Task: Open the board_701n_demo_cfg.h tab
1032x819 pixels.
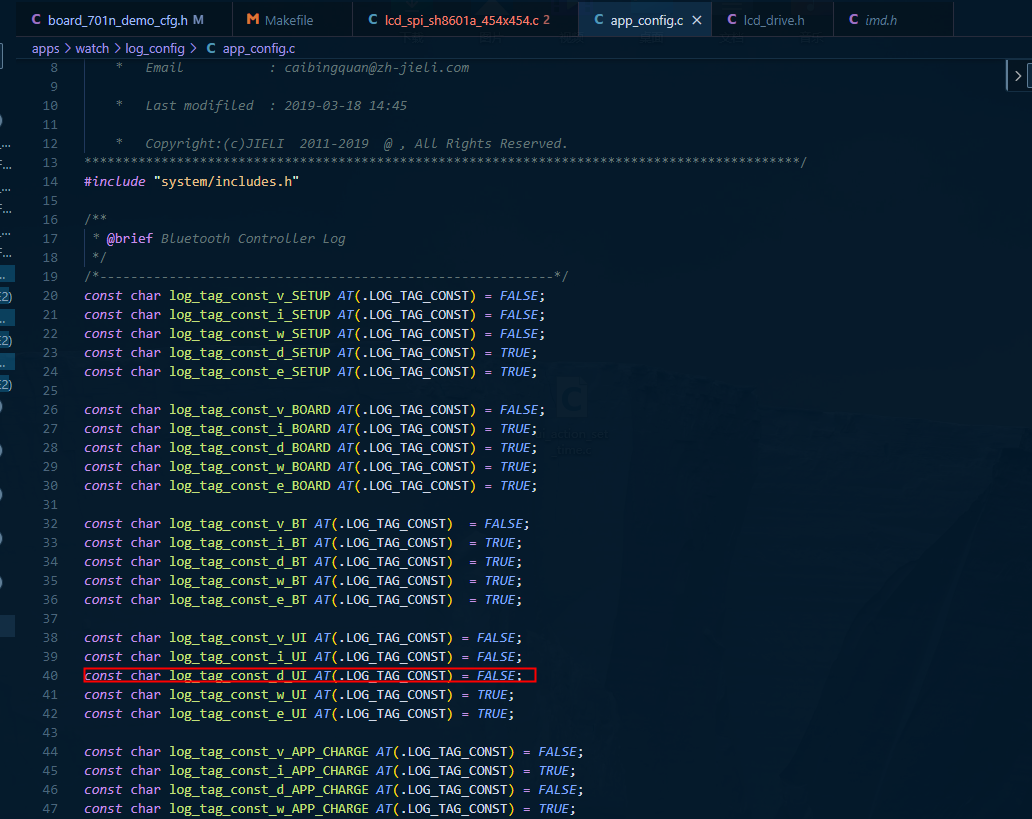Action: tap(118, 20)
